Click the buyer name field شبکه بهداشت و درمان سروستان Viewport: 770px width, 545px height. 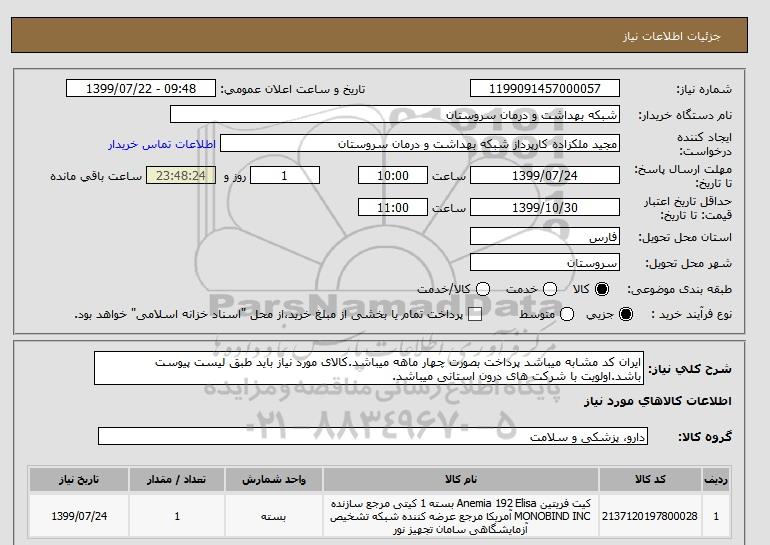point(395,114)
